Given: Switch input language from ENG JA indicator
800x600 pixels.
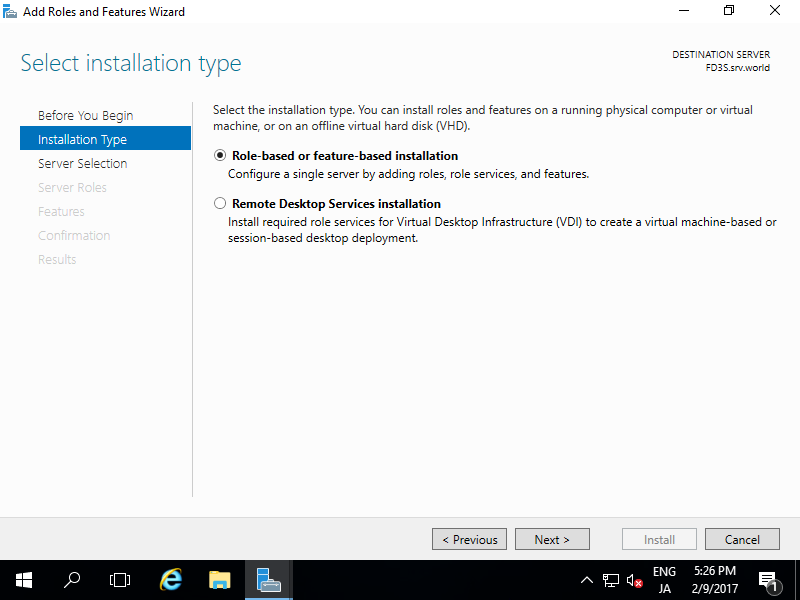Looking at the screenshot, I should click(x=664, y=580).
